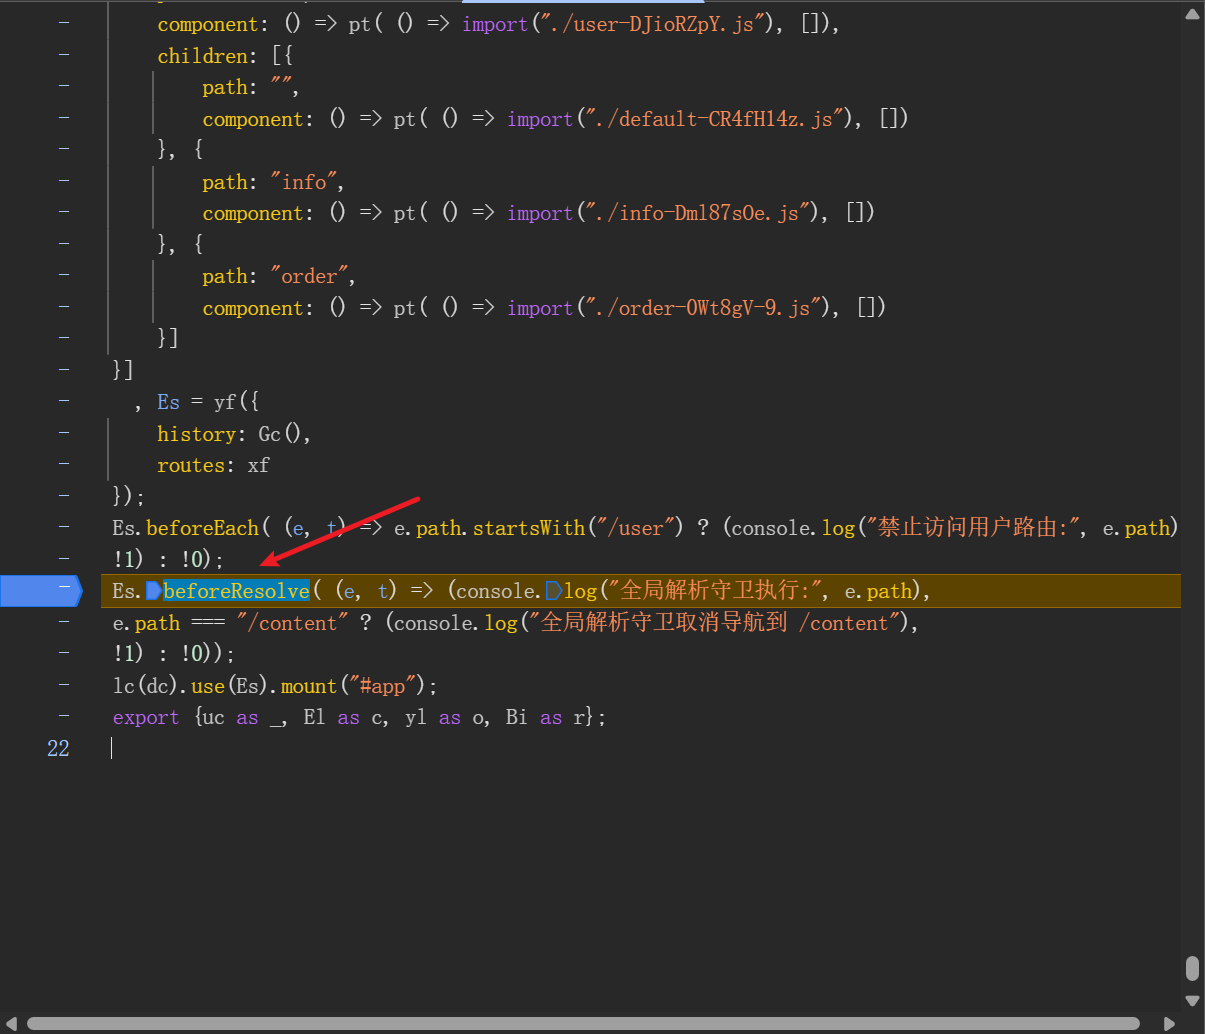The width and height of the screenshot is (1205, 1034).
Task: Click the horizontal scrollbar left arrow
Action: [13, 1023]
